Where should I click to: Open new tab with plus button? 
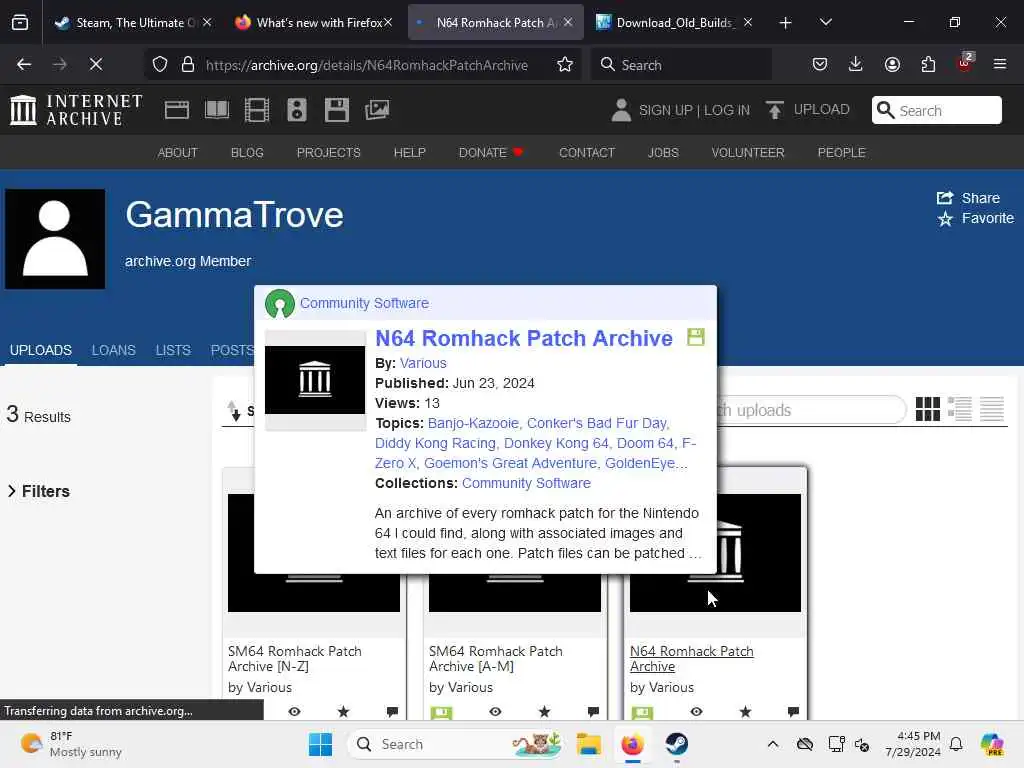[785, 23]
